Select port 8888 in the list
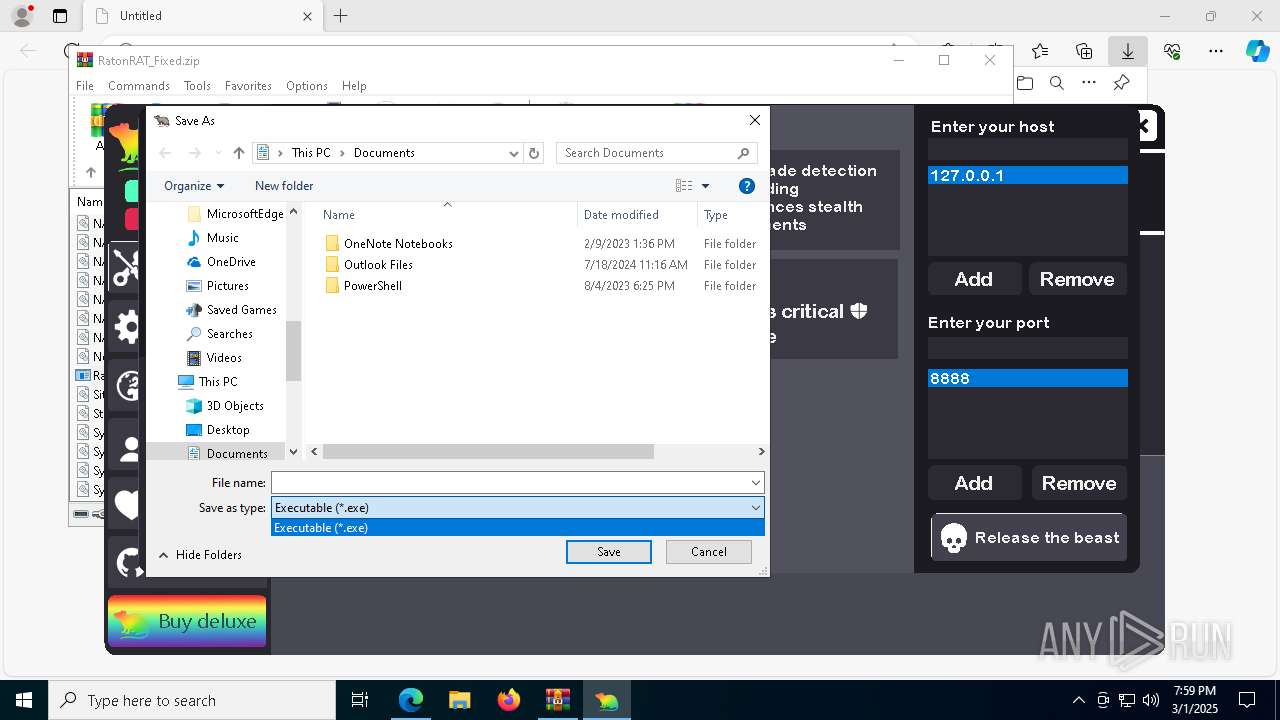1280x720 pixels. [1028, 378]
